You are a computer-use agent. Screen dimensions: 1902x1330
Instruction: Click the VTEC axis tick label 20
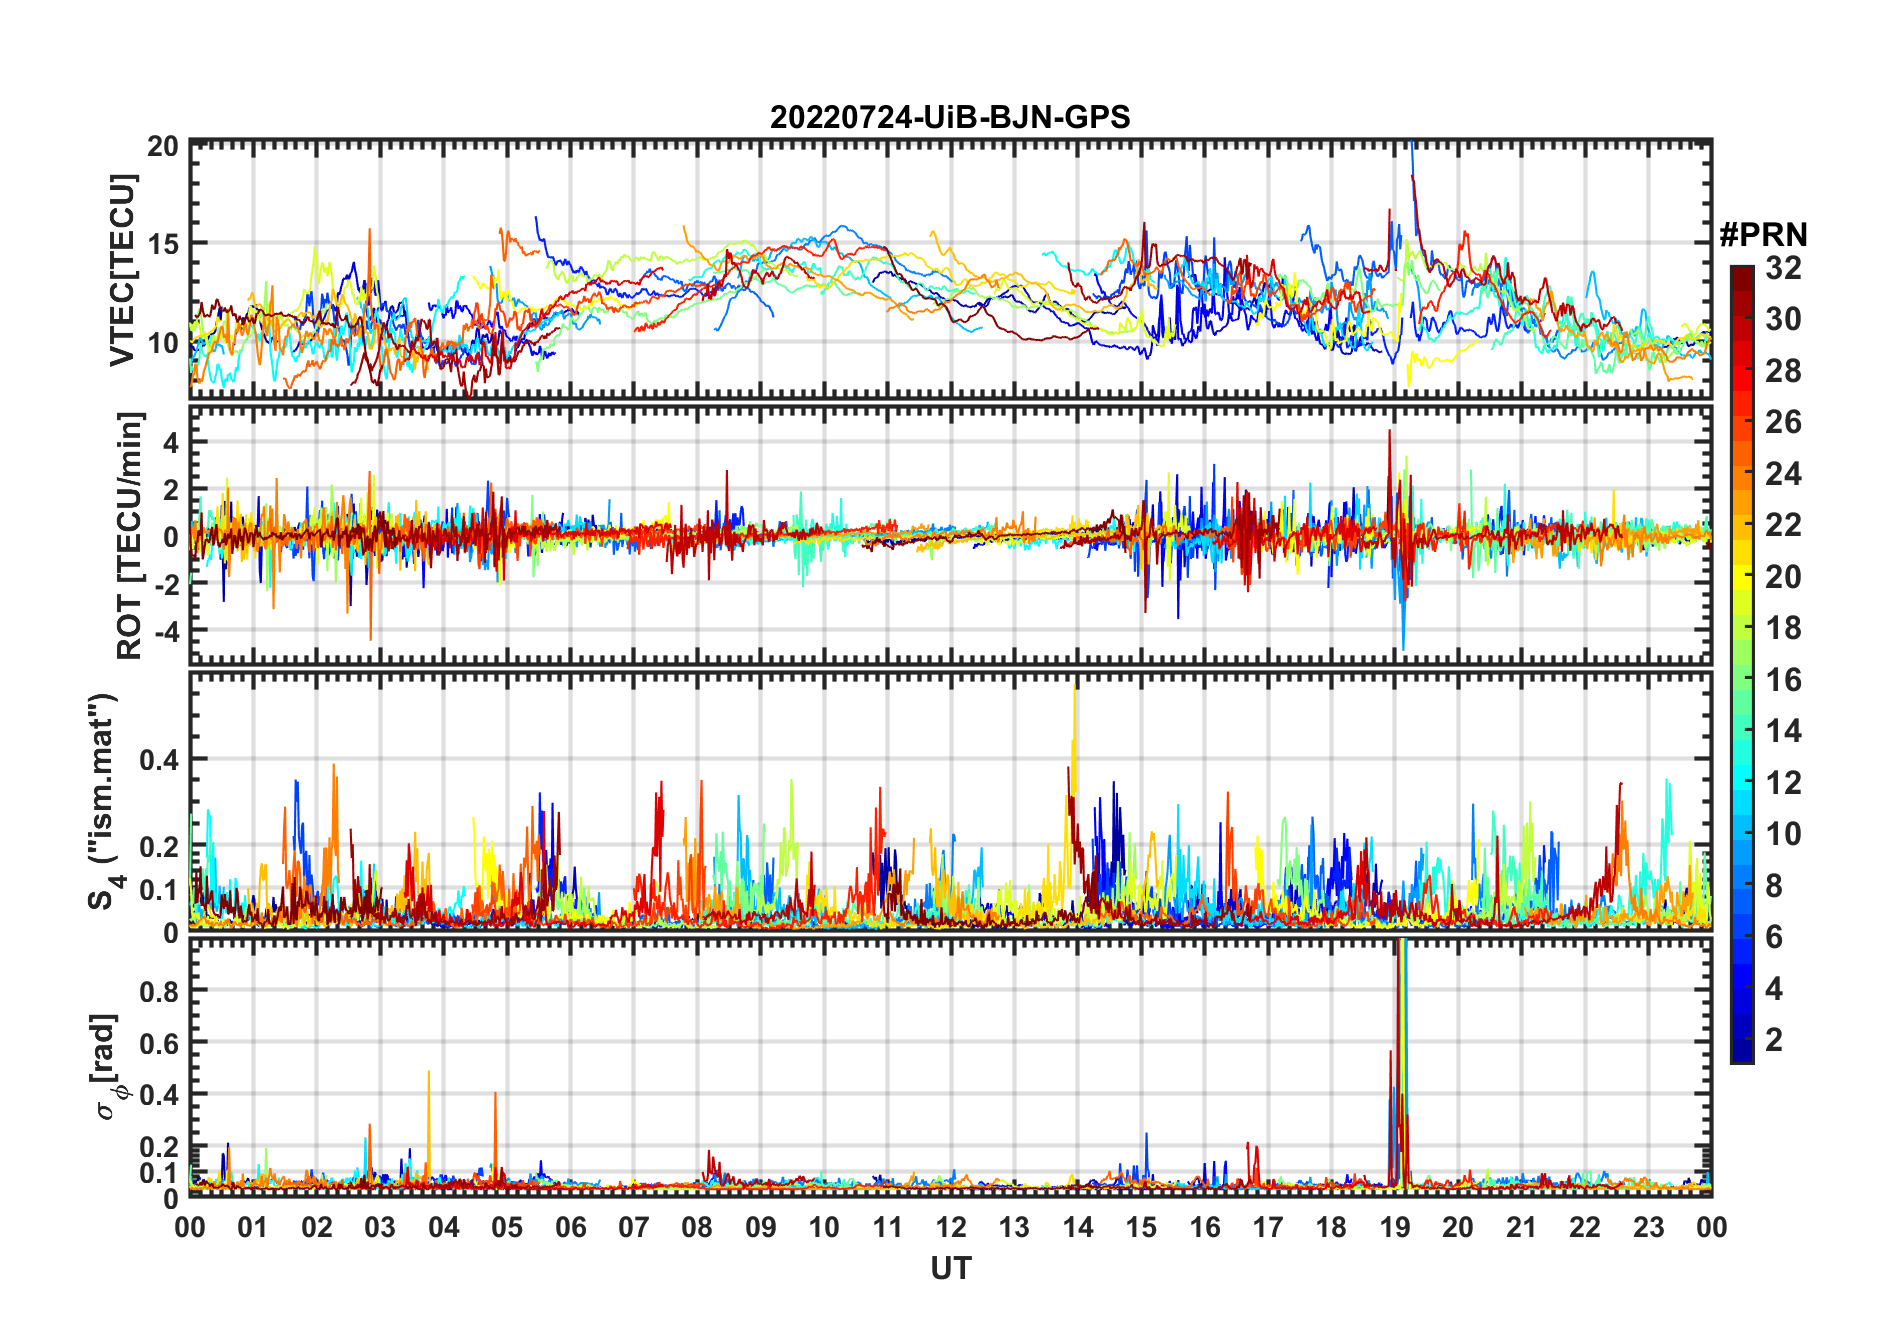162,146
